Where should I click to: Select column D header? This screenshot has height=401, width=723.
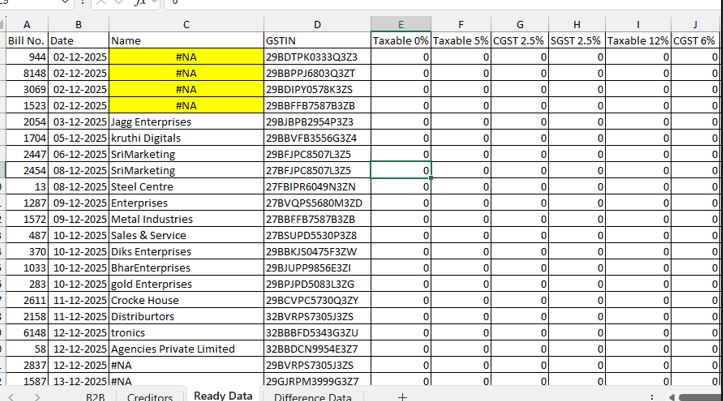(316, 24)
